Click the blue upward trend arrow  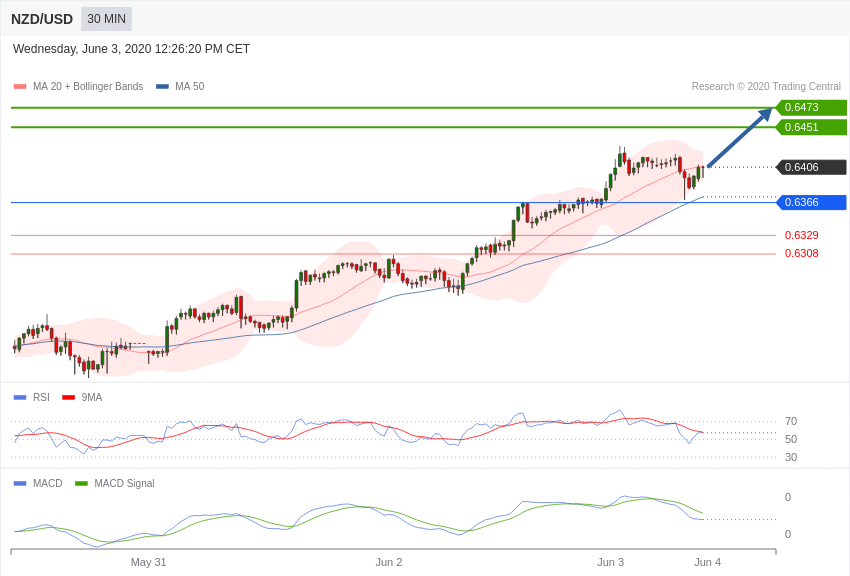tap(740, 137)
